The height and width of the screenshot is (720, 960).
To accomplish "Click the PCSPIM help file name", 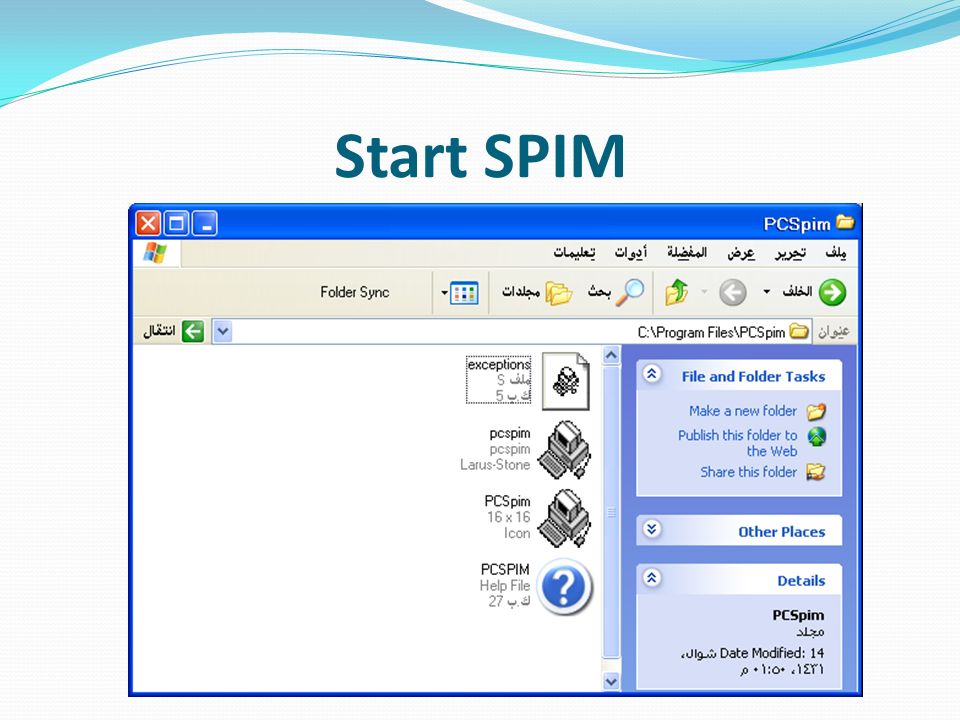I will 505,569.
